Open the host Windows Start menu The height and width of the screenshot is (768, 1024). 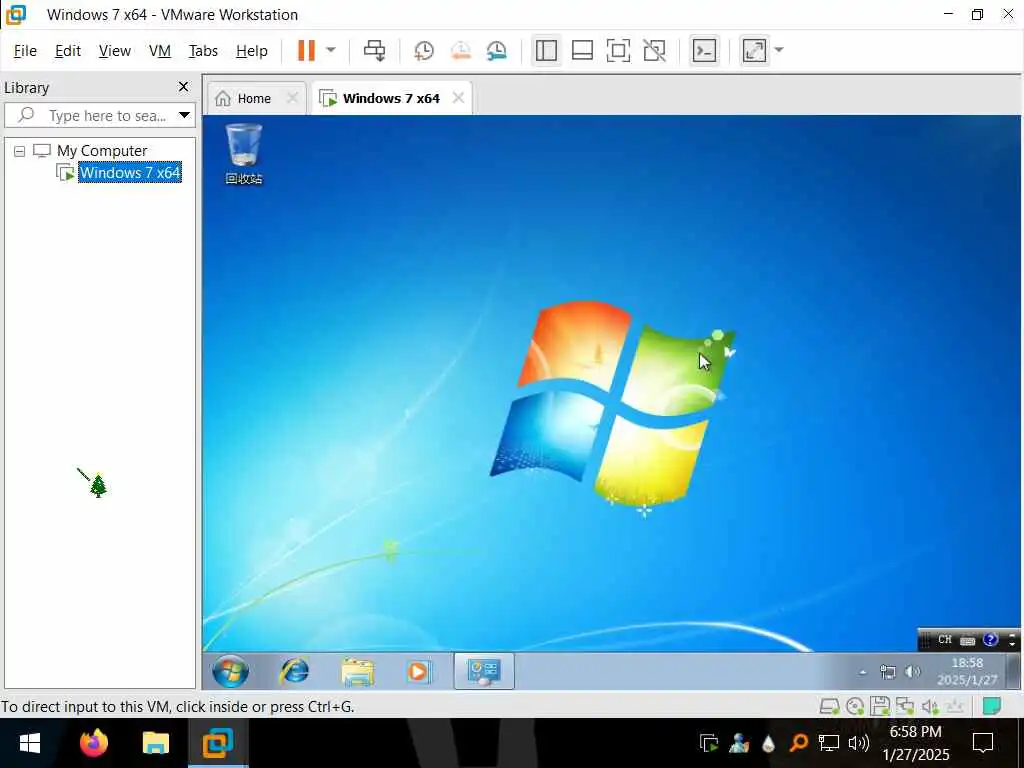[x=30, y=743]
